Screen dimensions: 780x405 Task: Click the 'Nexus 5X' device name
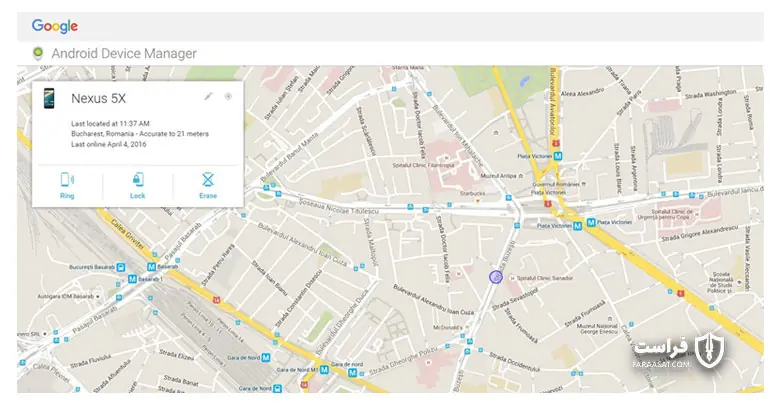click(x=98, y=98)
